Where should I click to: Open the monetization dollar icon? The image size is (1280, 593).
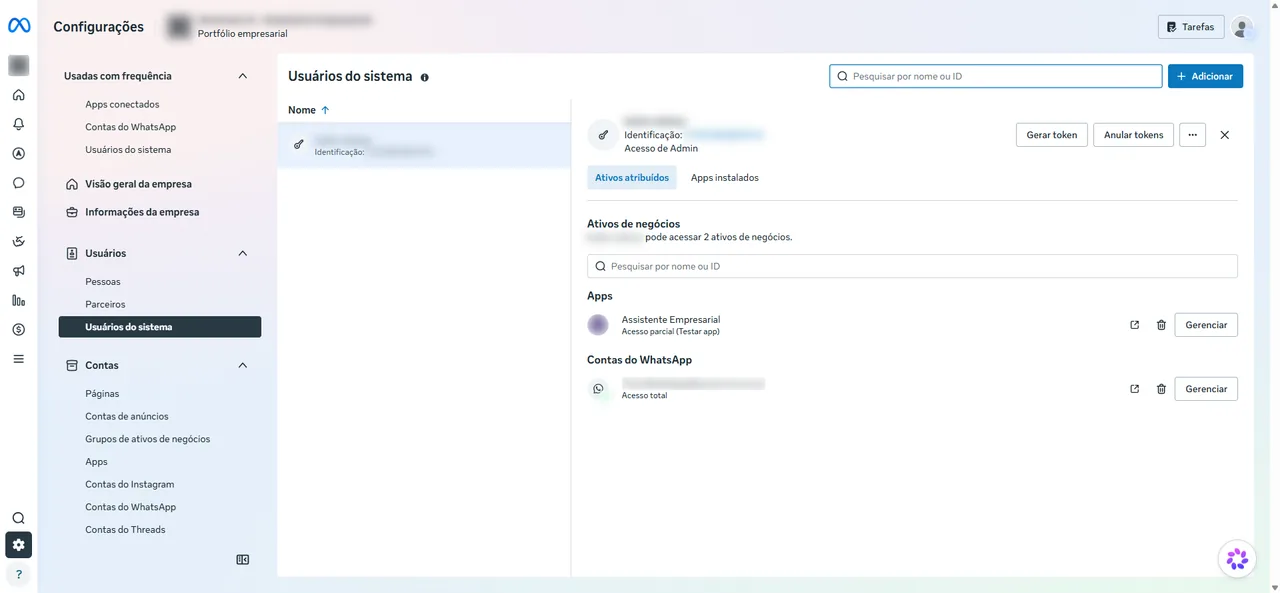[x=18, y=329]
